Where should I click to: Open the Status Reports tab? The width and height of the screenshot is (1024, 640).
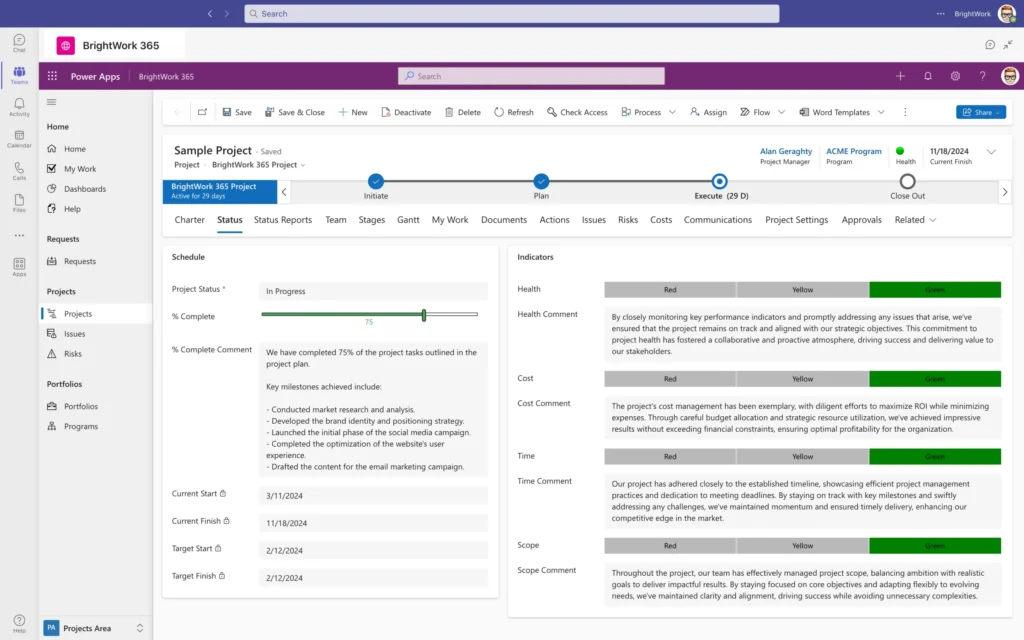coord(283,220)
